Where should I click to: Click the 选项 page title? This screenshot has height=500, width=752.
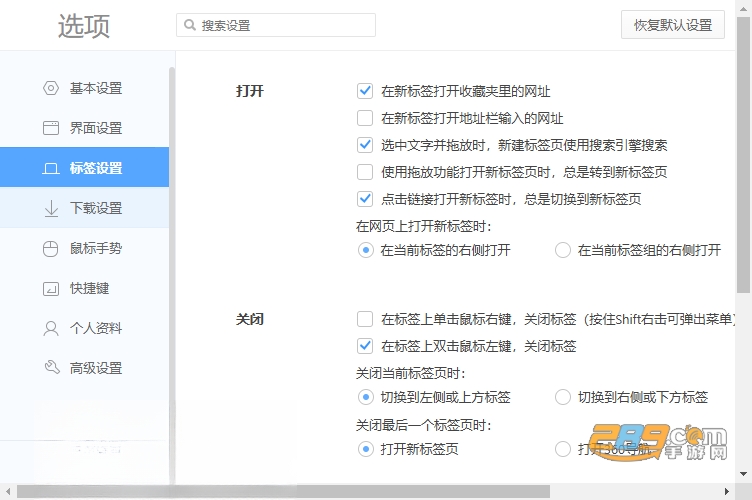coord(84,26)
